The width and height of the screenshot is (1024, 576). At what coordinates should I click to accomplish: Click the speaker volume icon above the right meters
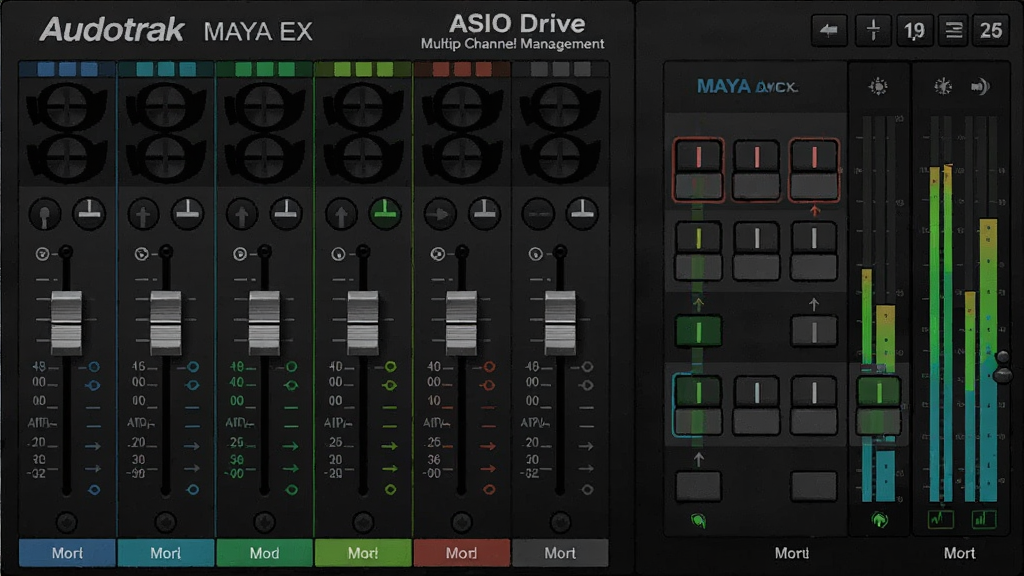[980, 86]
